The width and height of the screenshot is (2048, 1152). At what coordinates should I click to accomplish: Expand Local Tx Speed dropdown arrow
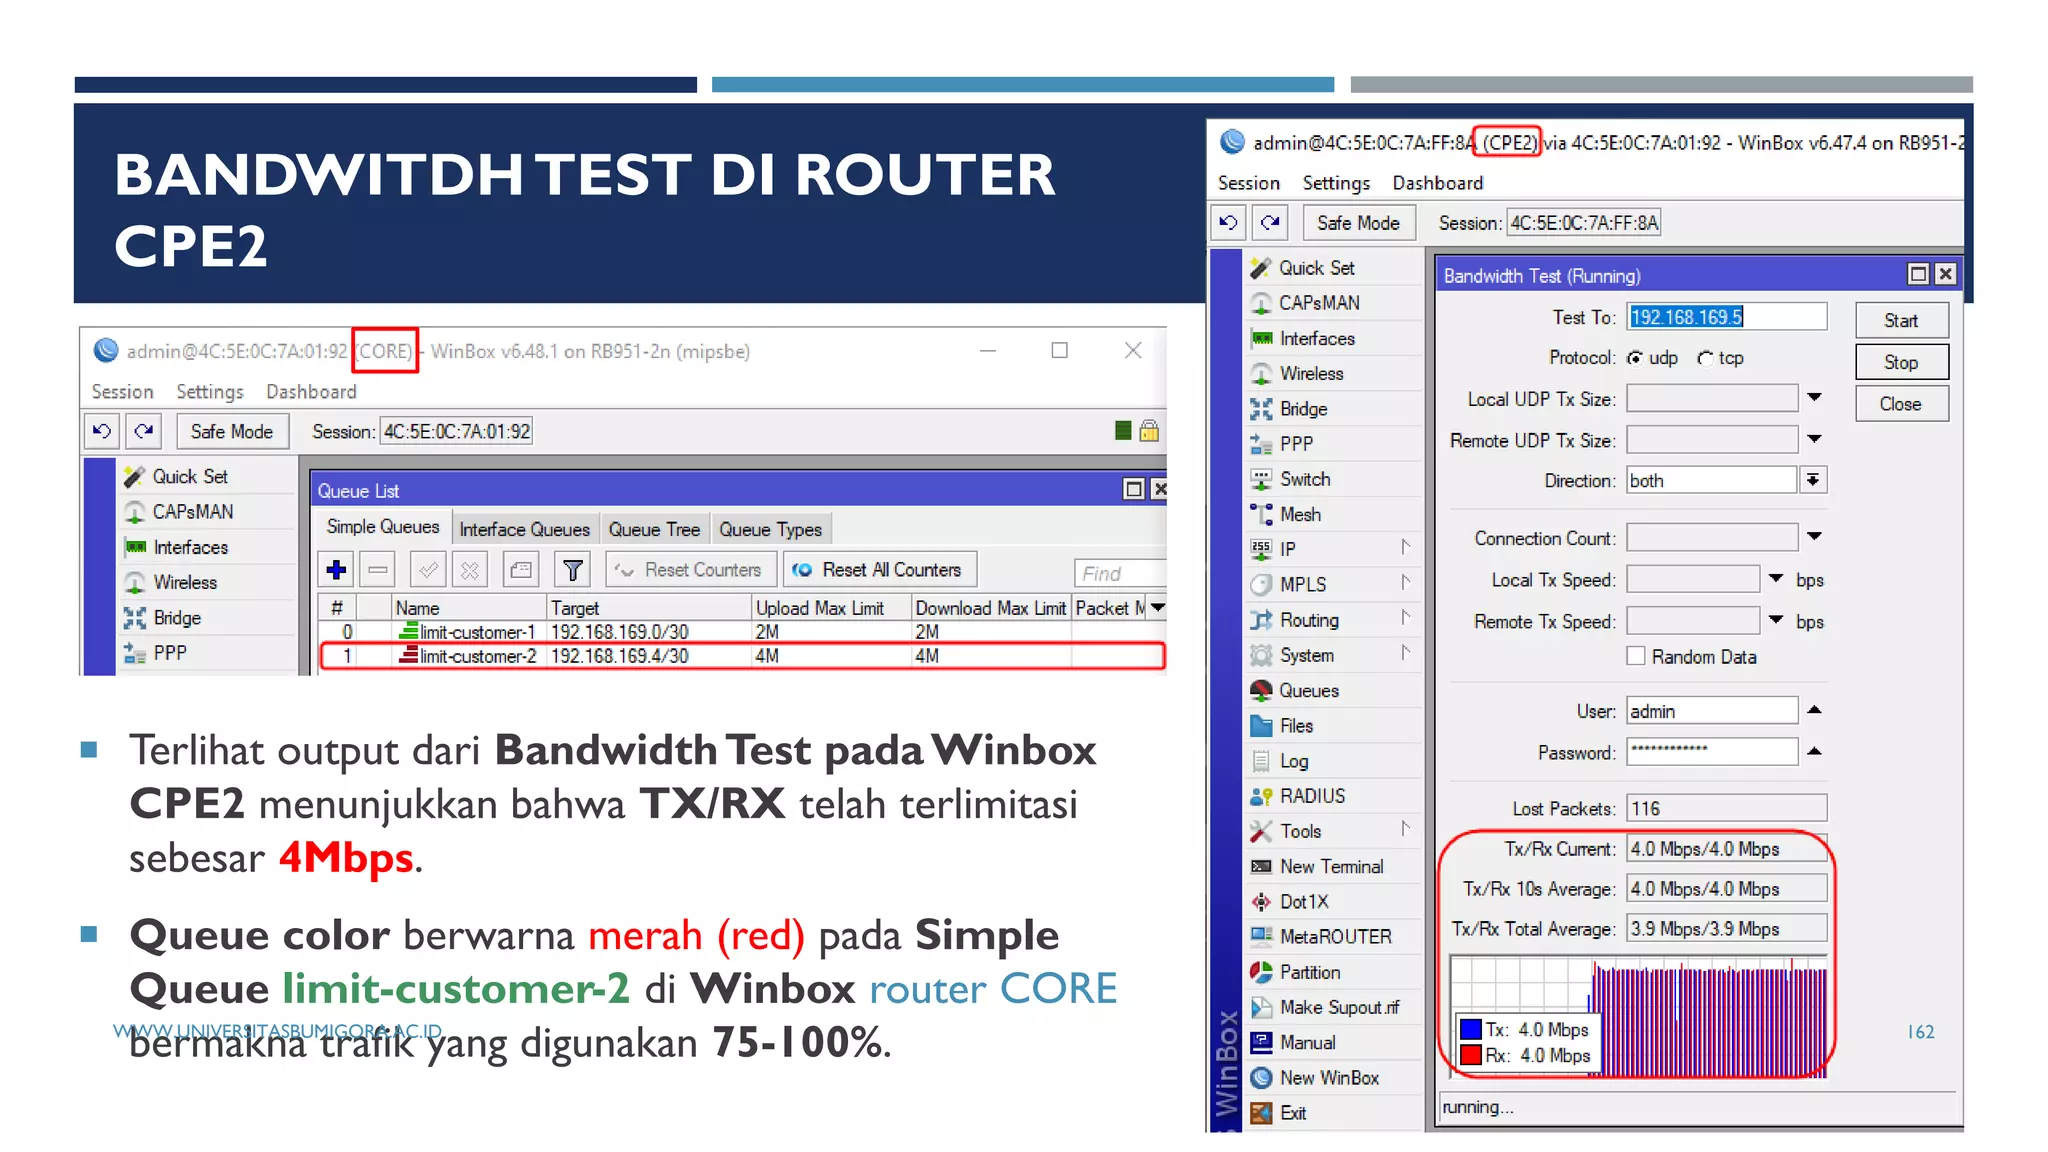tap(1776, 579)
